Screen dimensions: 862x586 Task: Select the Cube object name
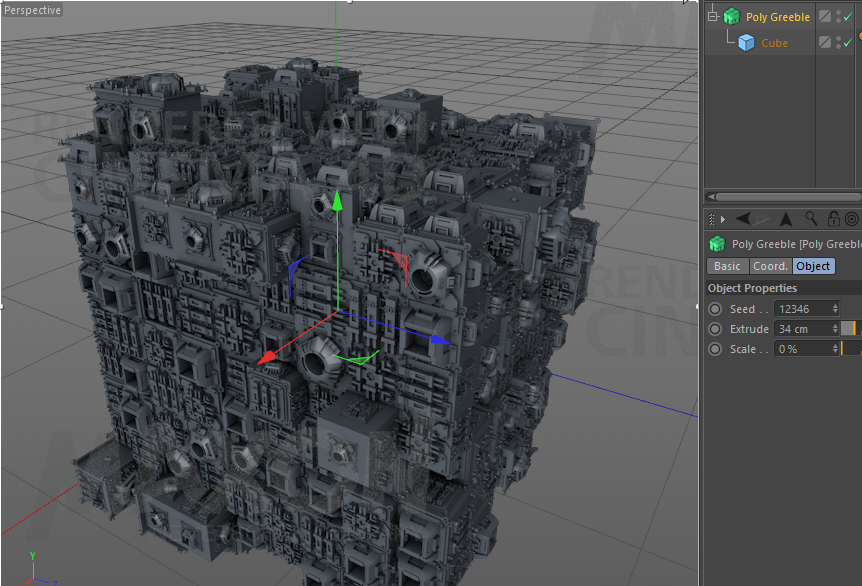[774, 43]
